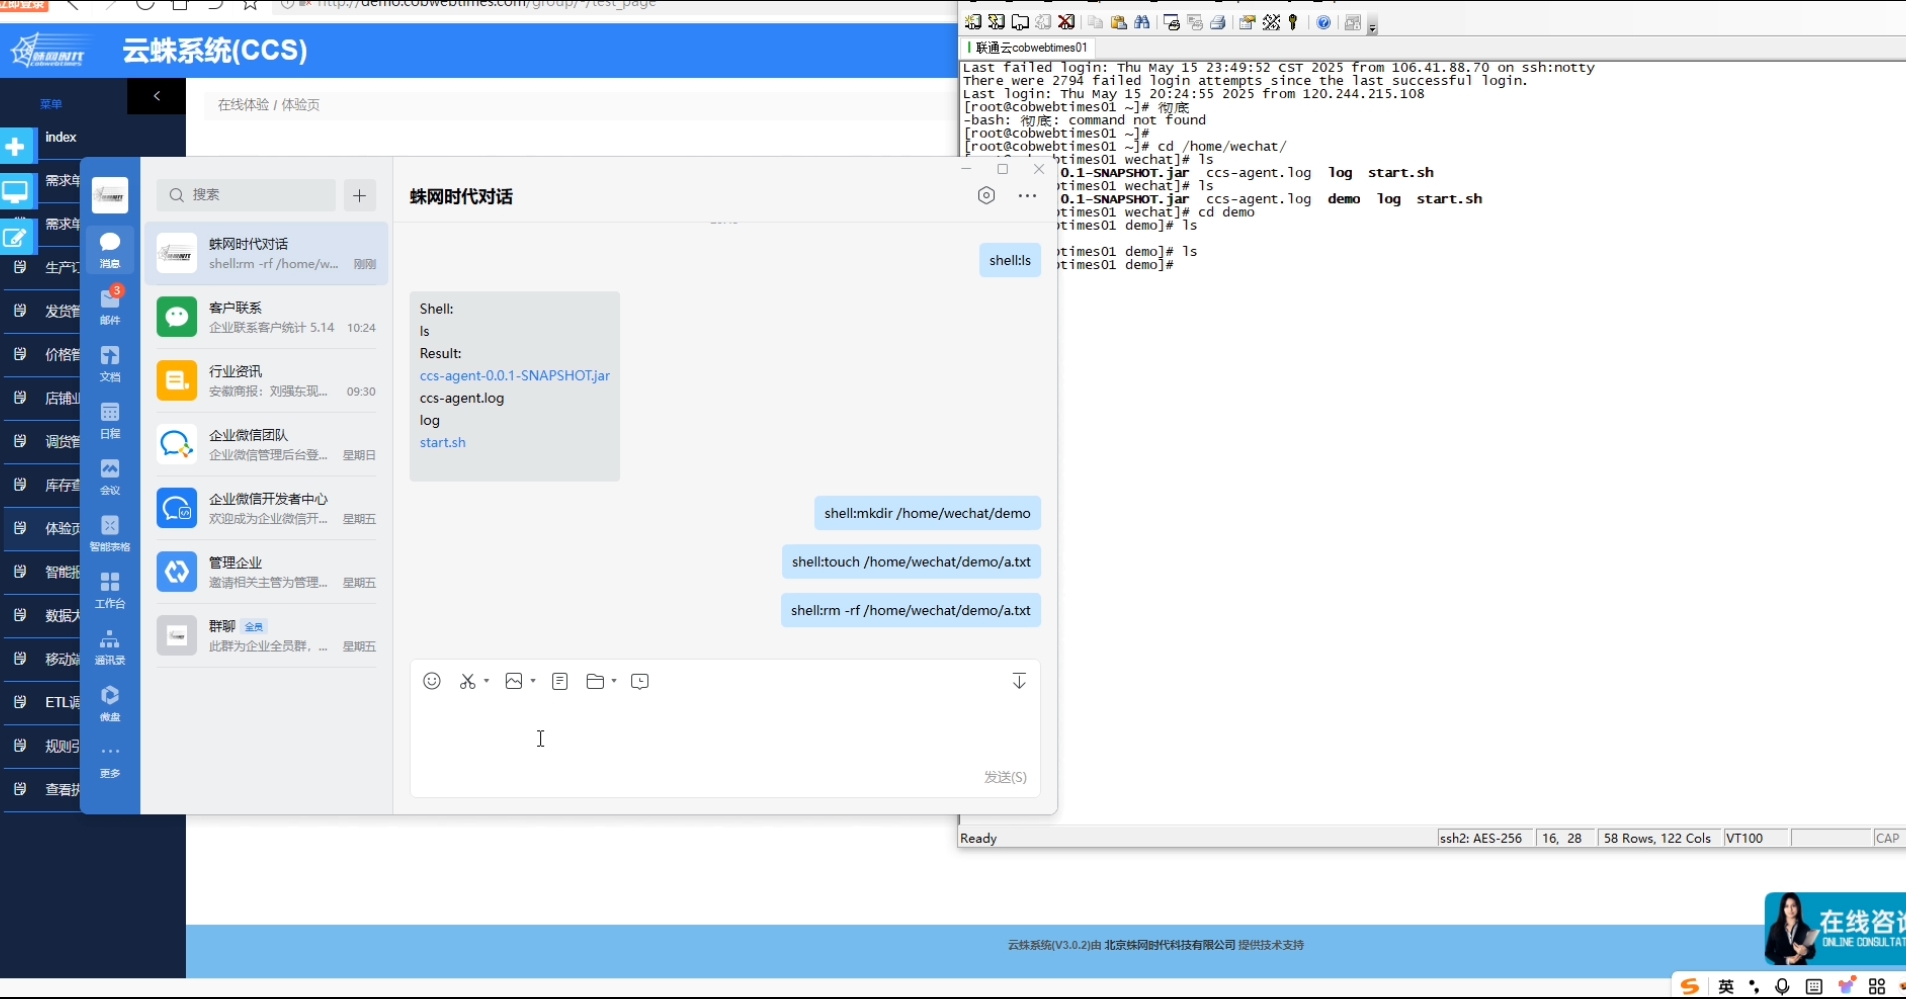Viewport: 1906px width, 999px height.
Task: Open Calendar icon in WeCom sidebar
Action: click(x=110, y=420)
